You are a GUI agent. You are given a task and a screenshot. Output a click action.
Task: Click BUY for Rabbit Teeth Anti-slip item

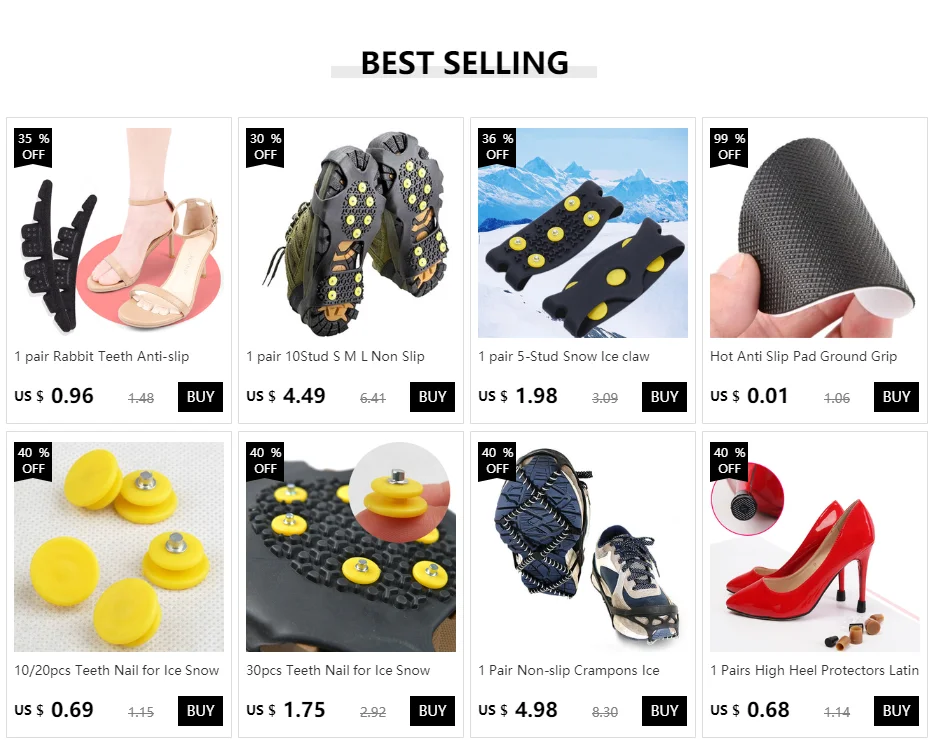(200, 397)
